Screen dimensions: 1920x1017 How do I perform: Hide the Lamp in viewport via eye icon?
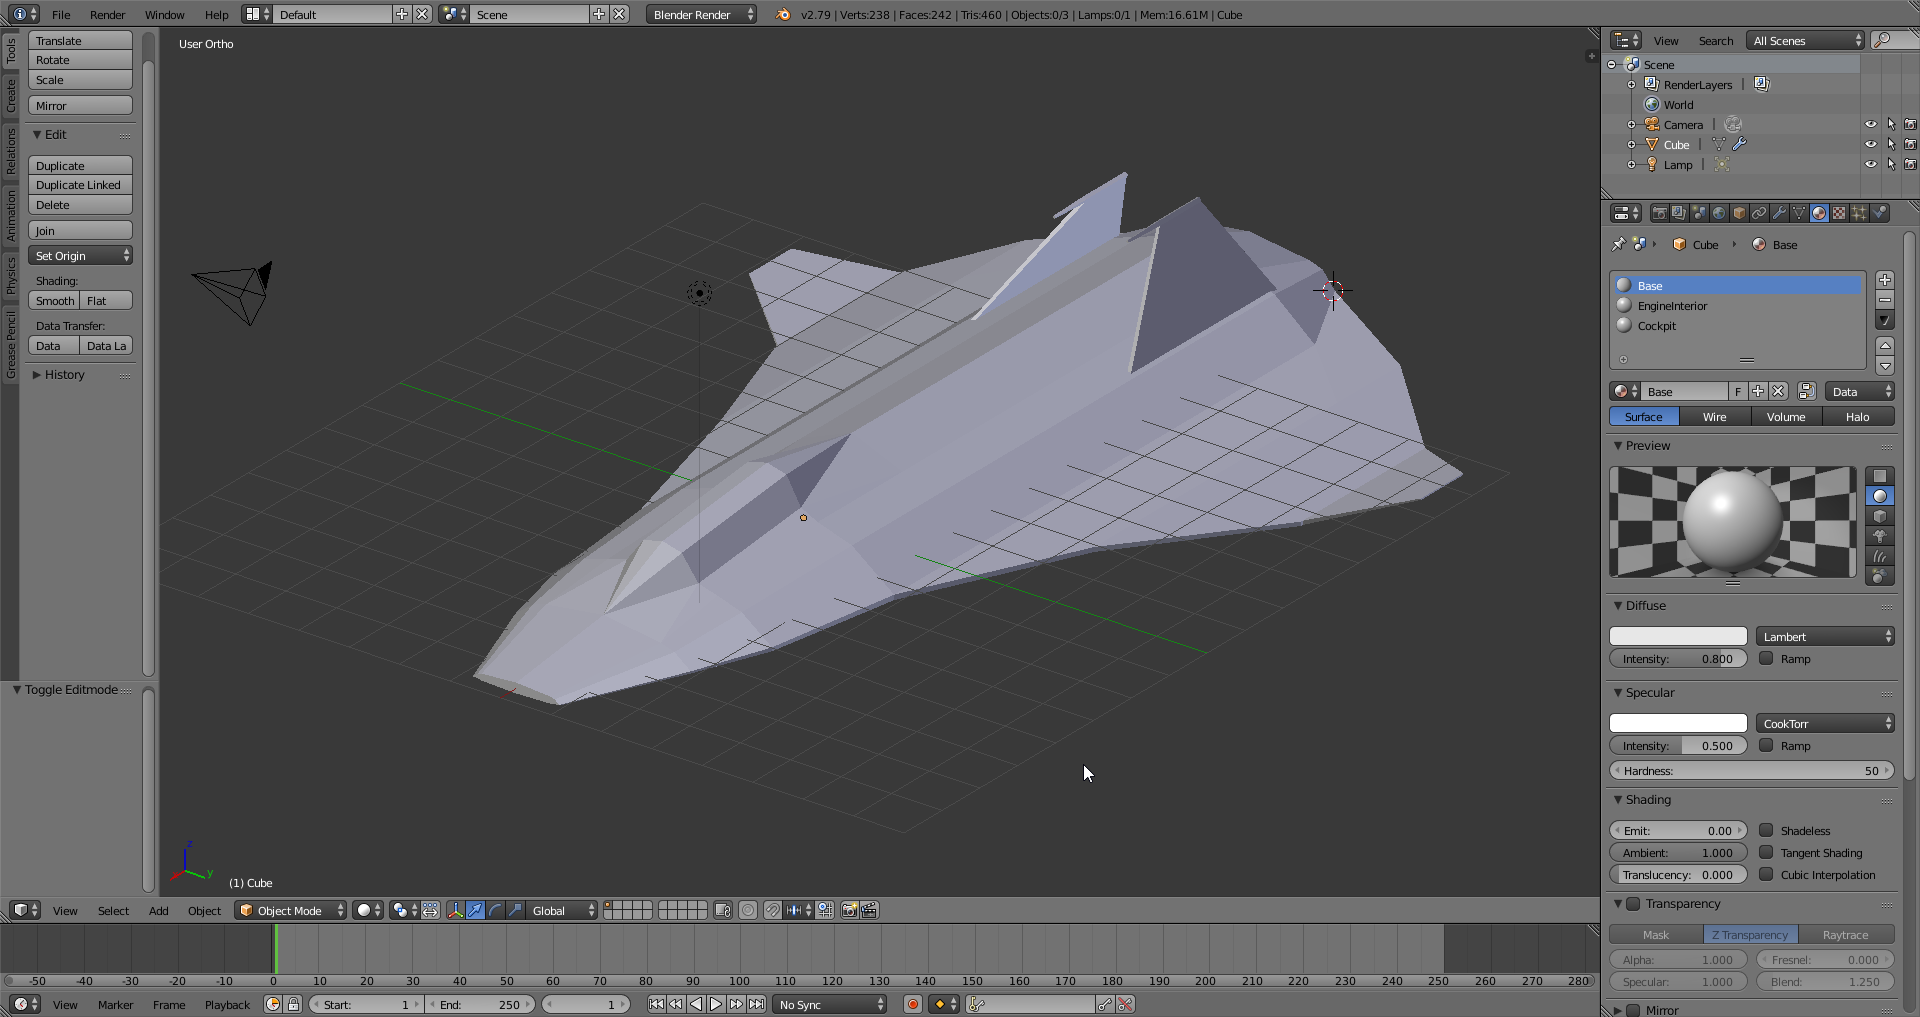coord(1870,164)
